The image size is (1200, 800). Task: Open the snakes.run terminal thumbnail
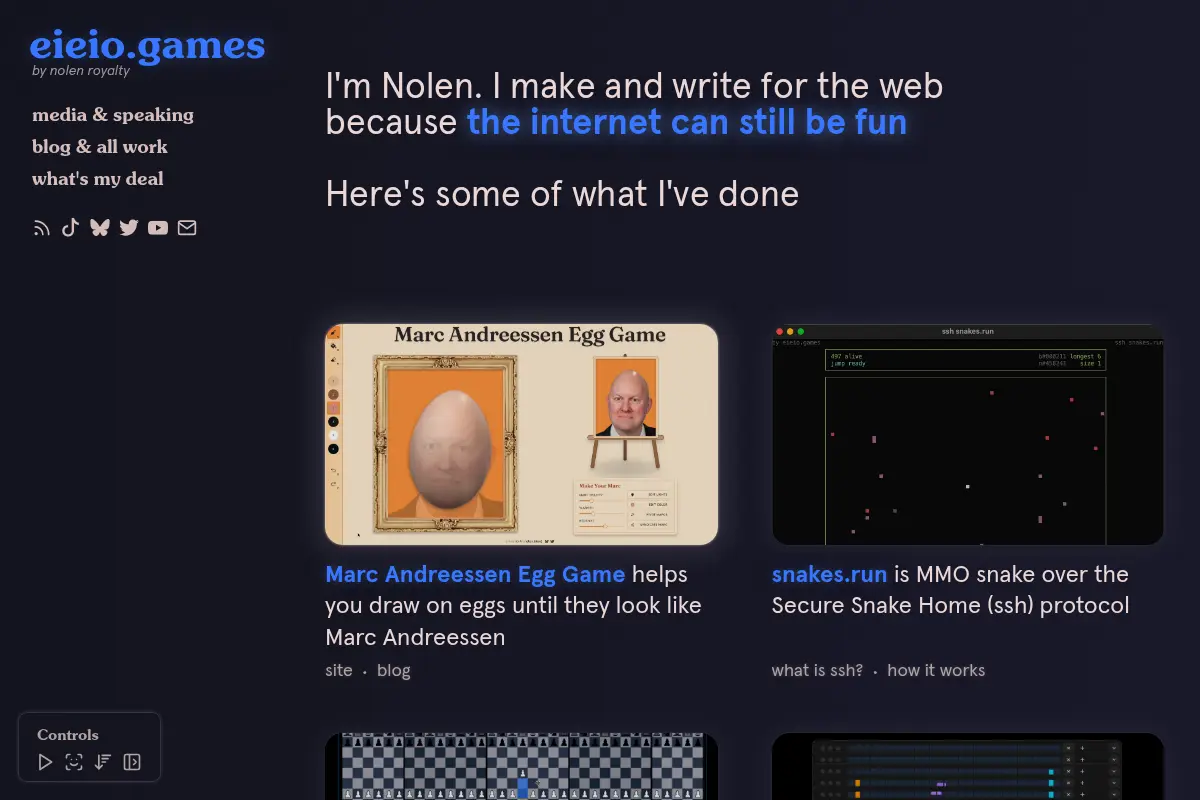tap(968, 434)
